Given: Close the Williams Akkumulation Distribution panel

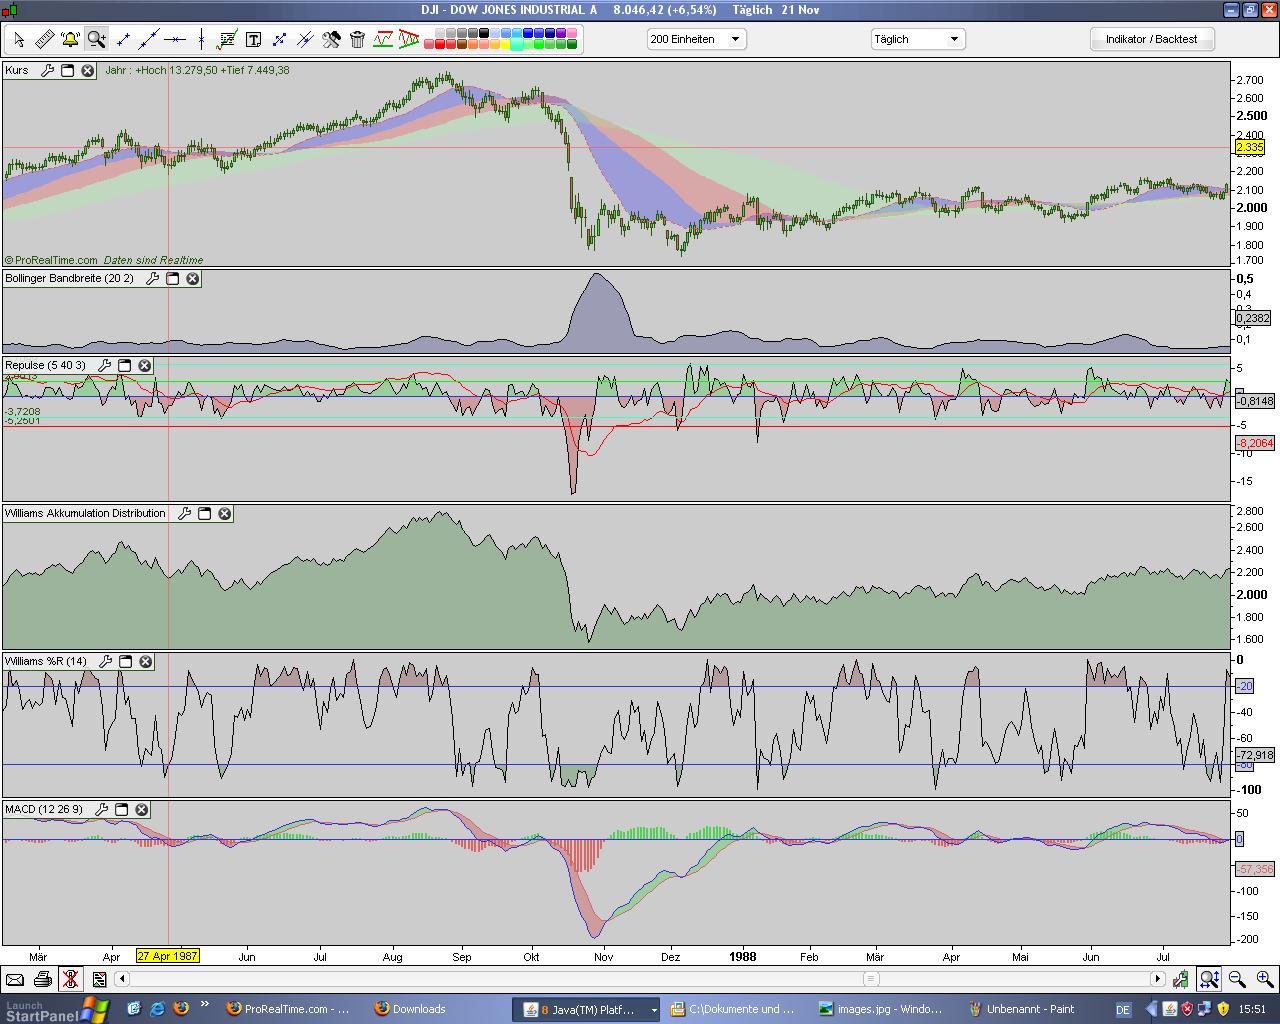Looking at the screenshot, I should (224, 513).
